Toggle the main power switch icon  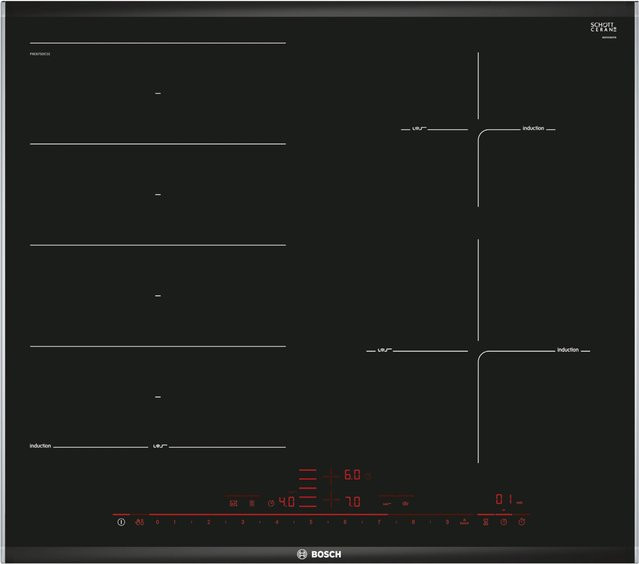pyautogui.click(x=121, y=522)
